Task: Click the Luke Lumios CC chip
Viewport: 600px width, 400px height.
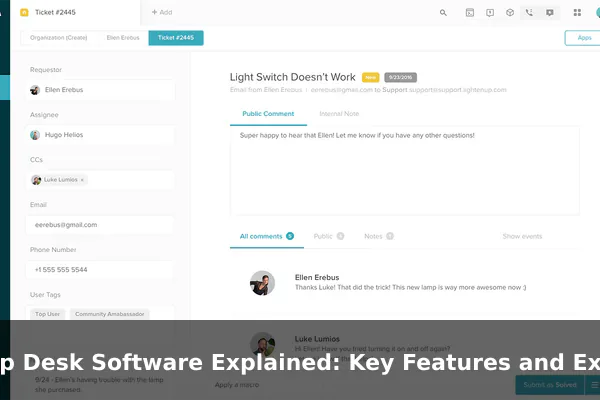Action: point(59,180)
